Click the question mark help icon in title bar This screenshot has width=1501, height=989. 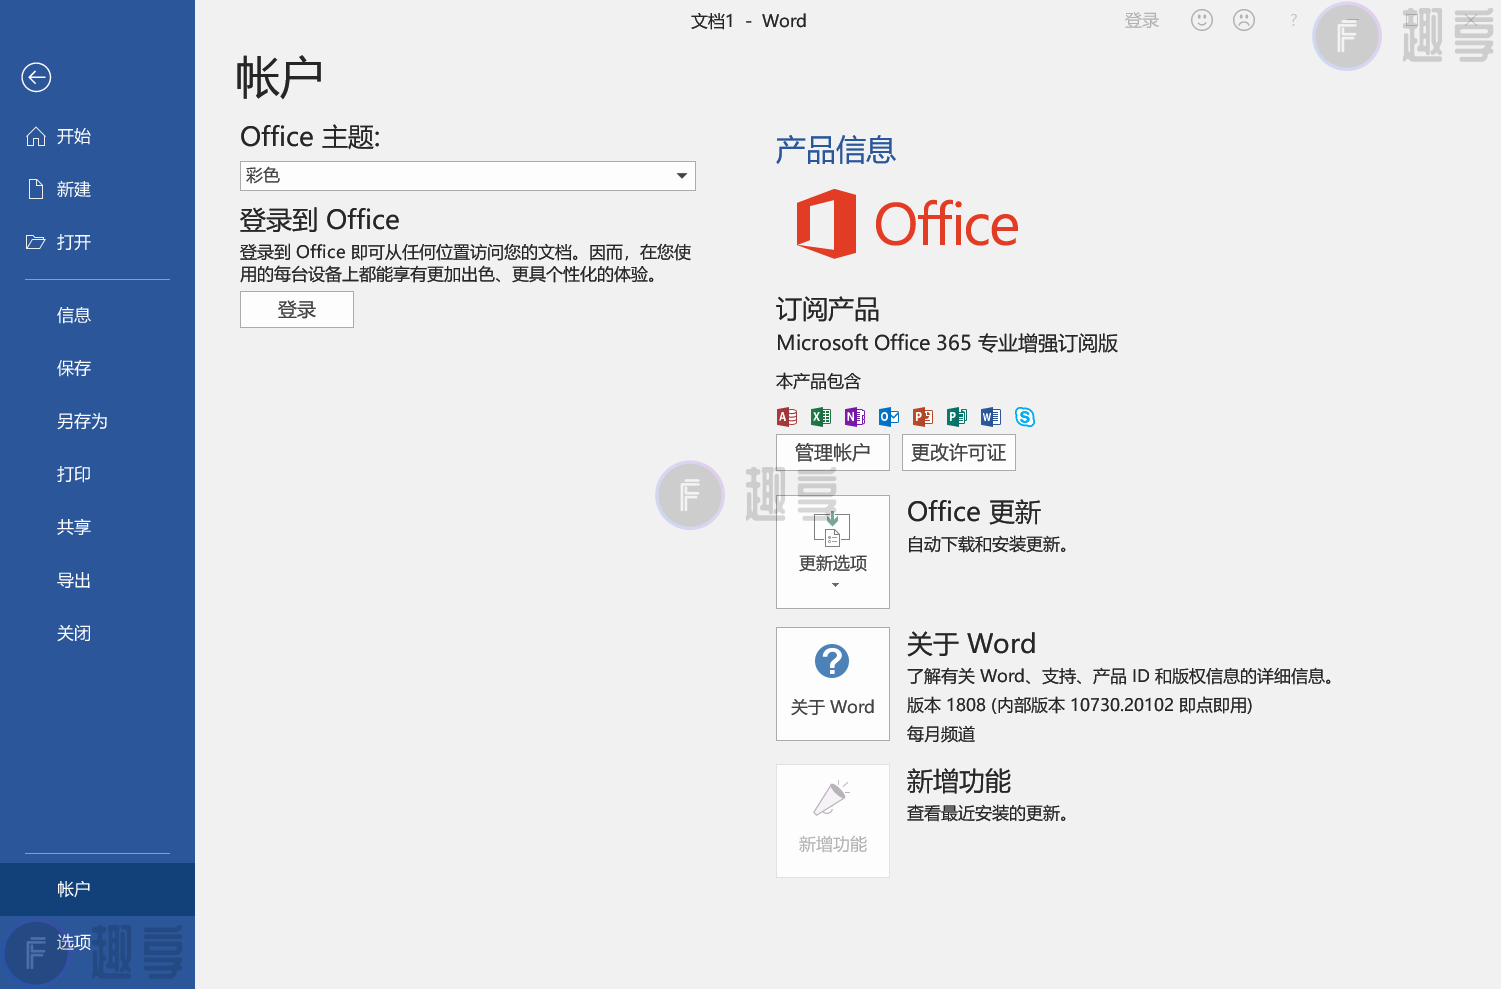(x=1293, y=20)
